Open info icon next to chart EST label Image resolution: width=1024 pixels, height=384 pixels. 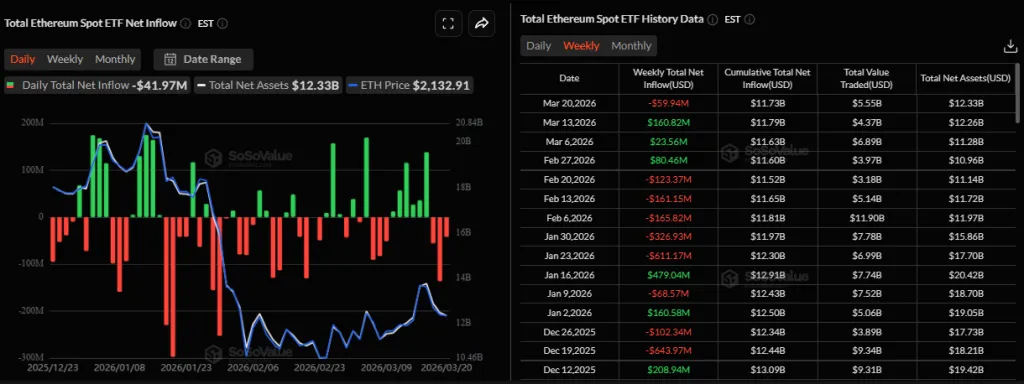point(223,24)
